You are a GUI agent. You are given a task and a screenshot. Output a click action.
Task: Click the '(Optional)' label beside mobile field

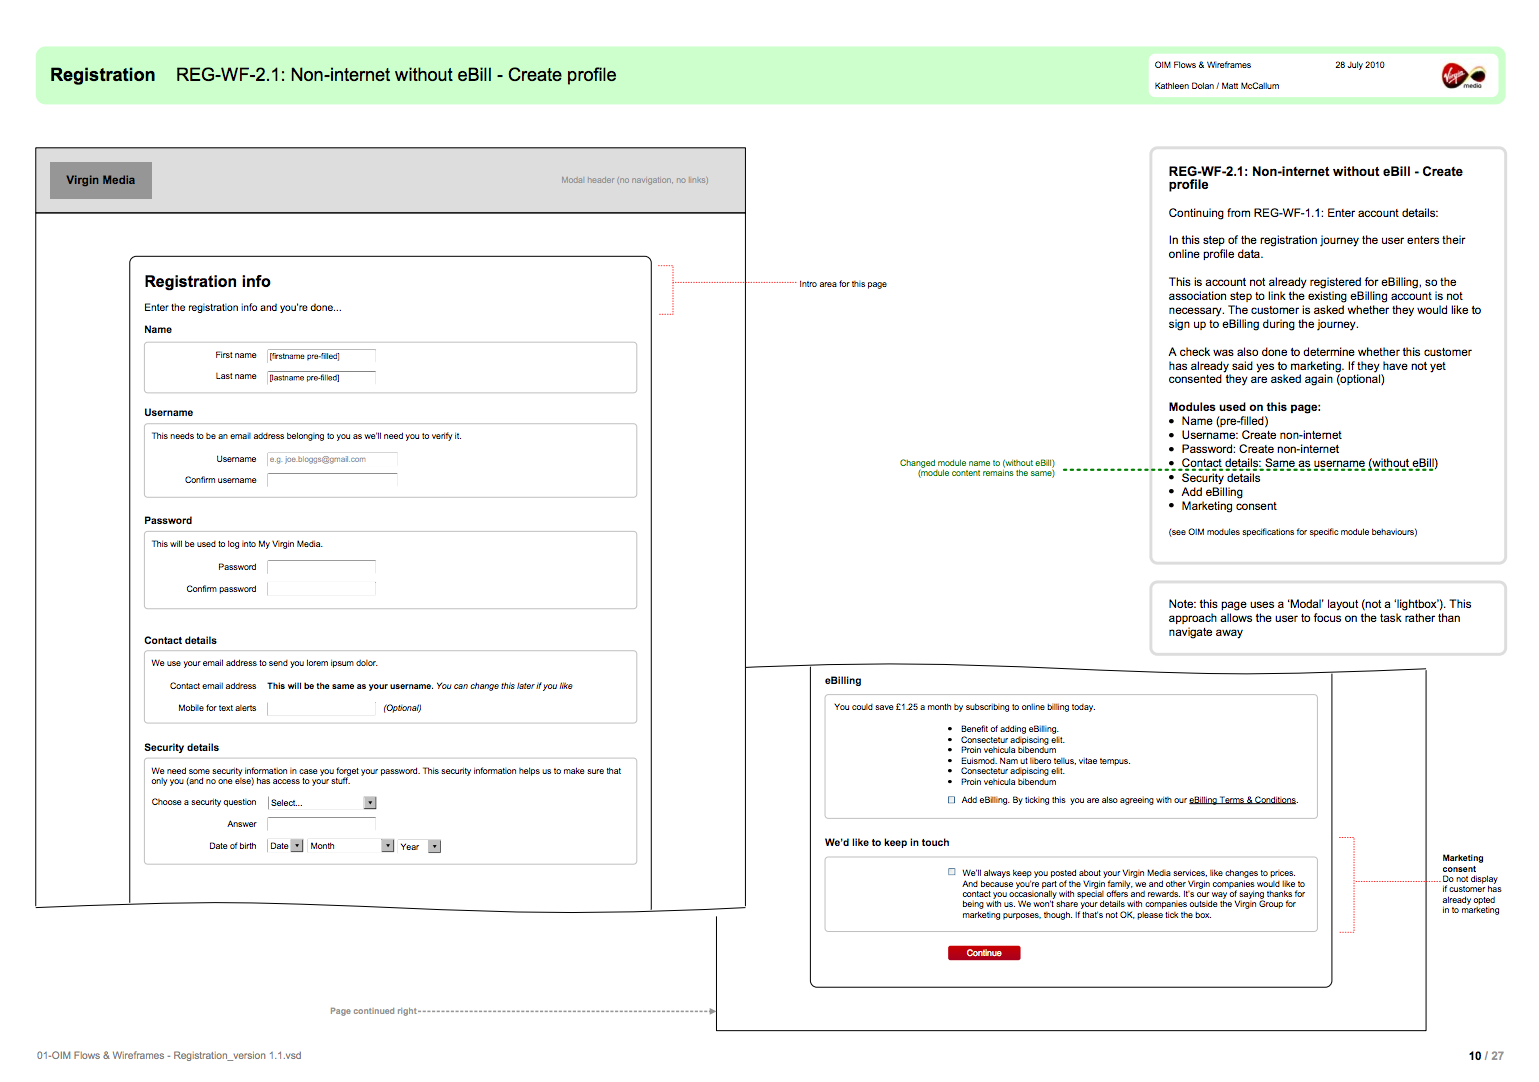pos(402,708)
